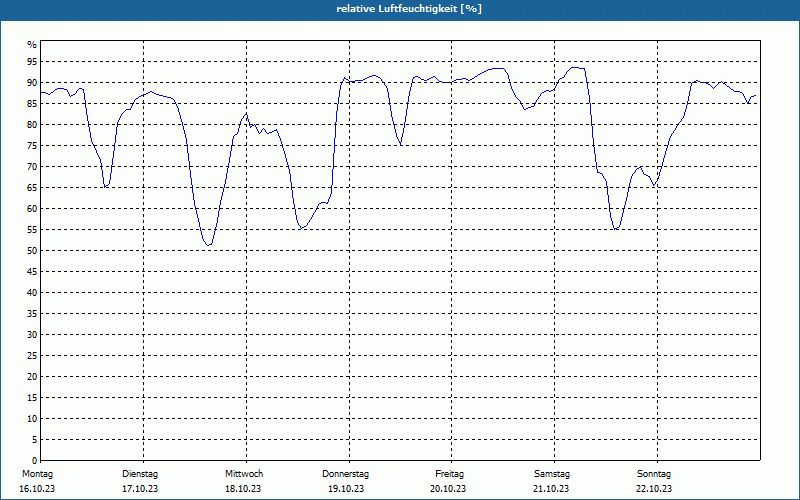Image resolution: width=800 pixels, height=500 pixels.
Task: Select the 'Mittwoch' day label
Action: pos(244,474)
